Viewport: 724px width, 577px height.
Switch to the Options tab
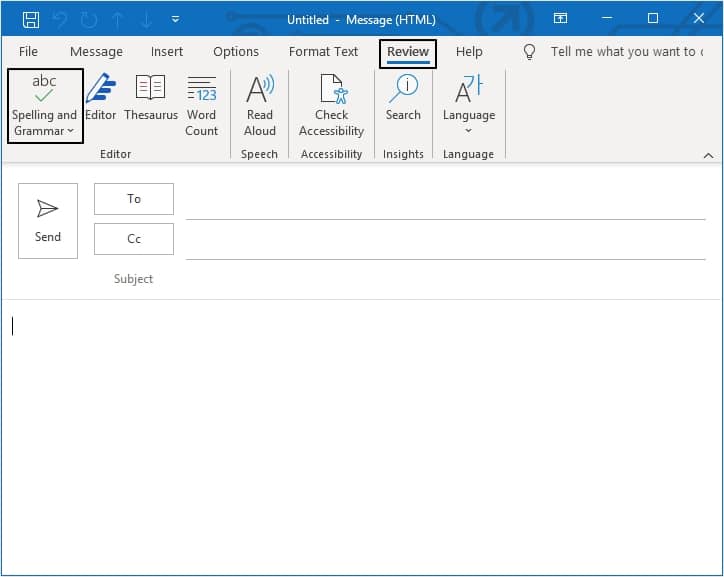click(x=236, y=52)
